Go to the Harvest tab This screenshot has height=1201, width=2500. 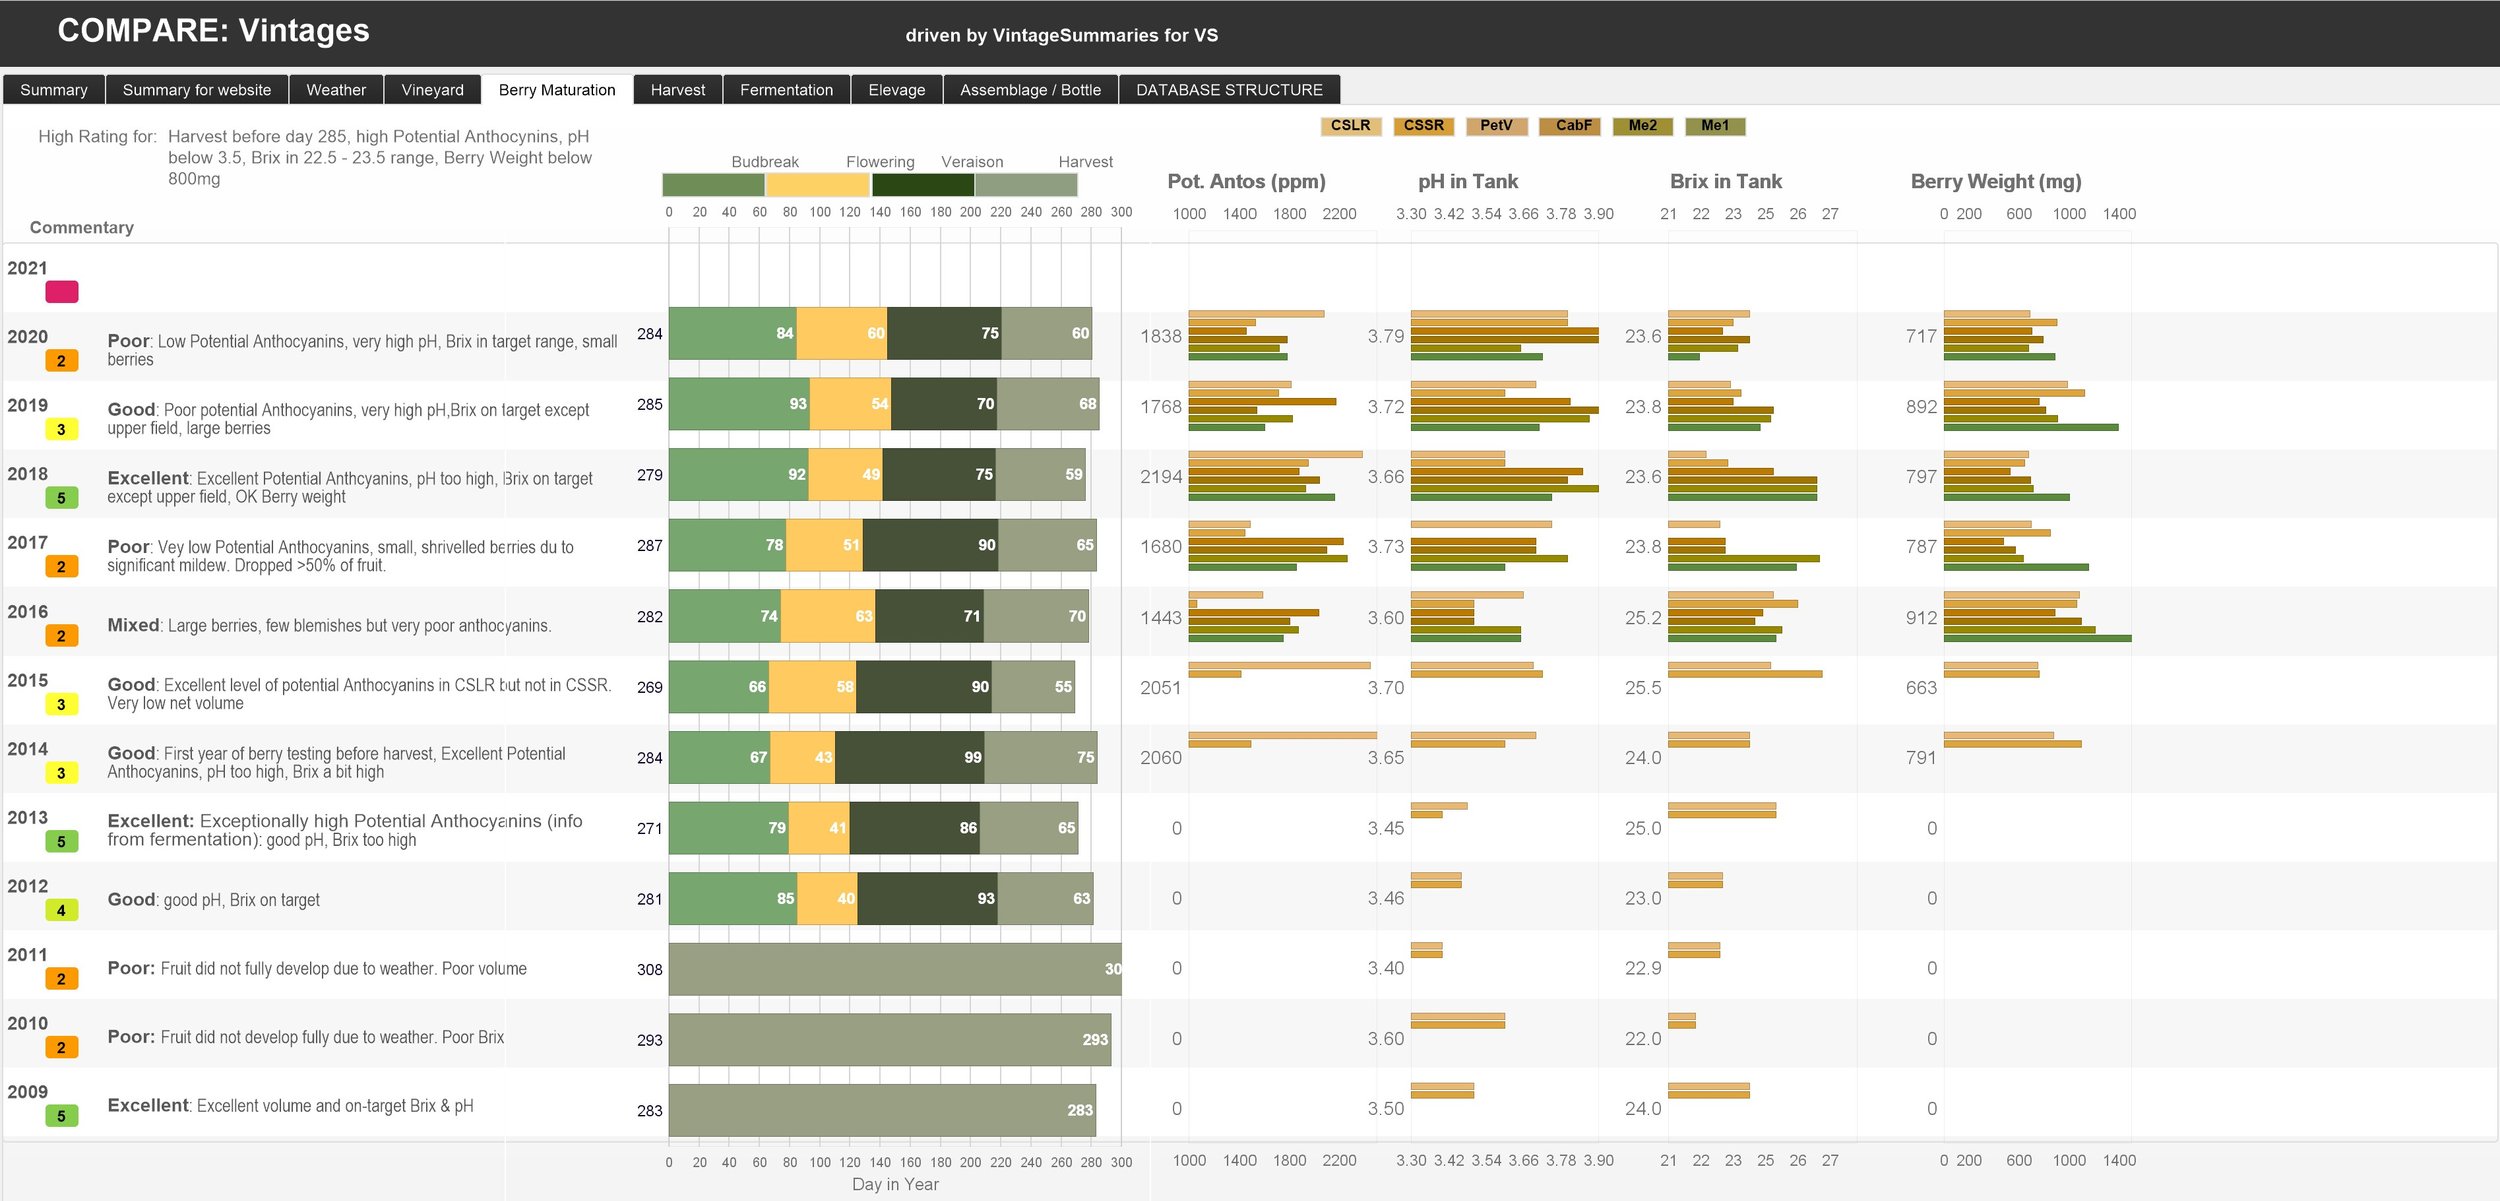pos(678,90)
